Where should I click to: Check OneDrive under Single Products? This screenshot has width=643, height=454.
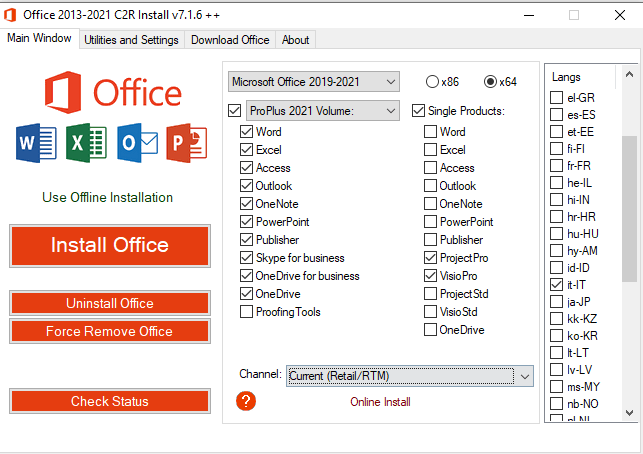(430, 330)
